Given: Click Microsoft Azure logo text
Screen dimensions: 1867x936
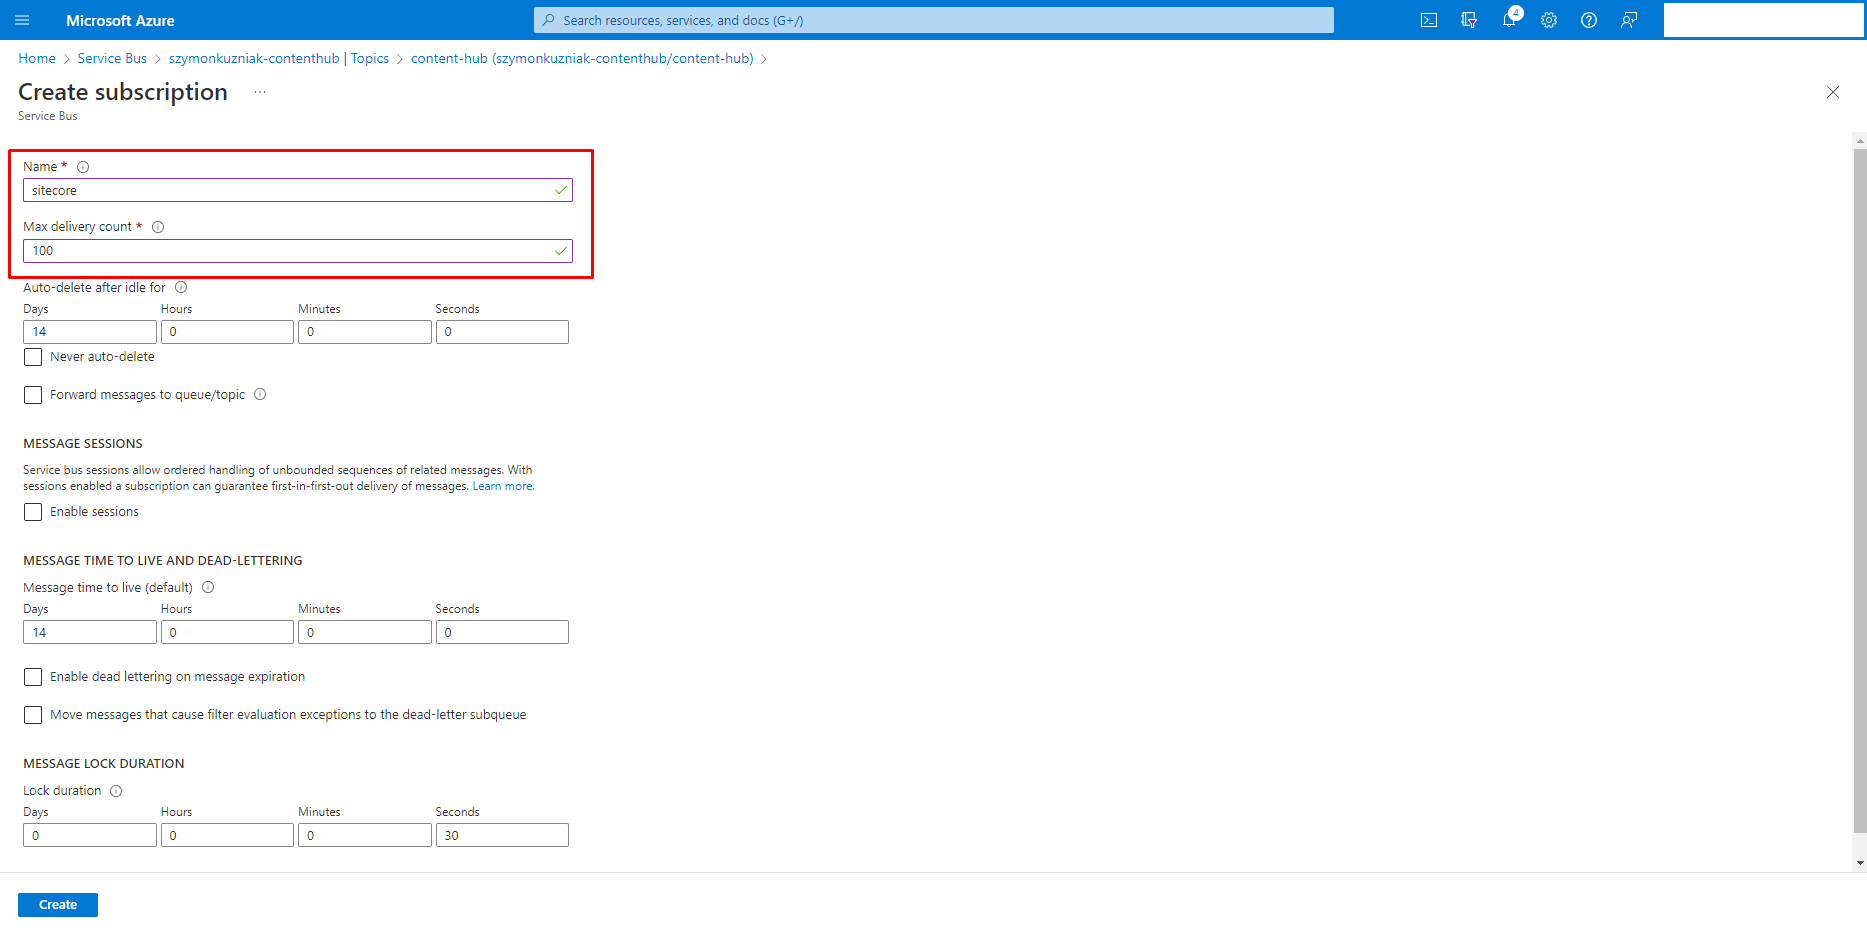Looking at the screenshot, I should 120,20.
